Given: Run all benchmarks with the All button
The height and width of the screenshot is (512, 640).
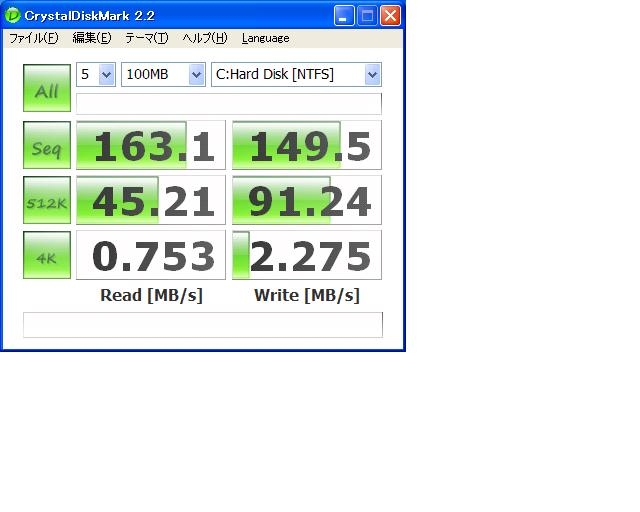Looking at the screenshot, I should (x=47, y=88).
